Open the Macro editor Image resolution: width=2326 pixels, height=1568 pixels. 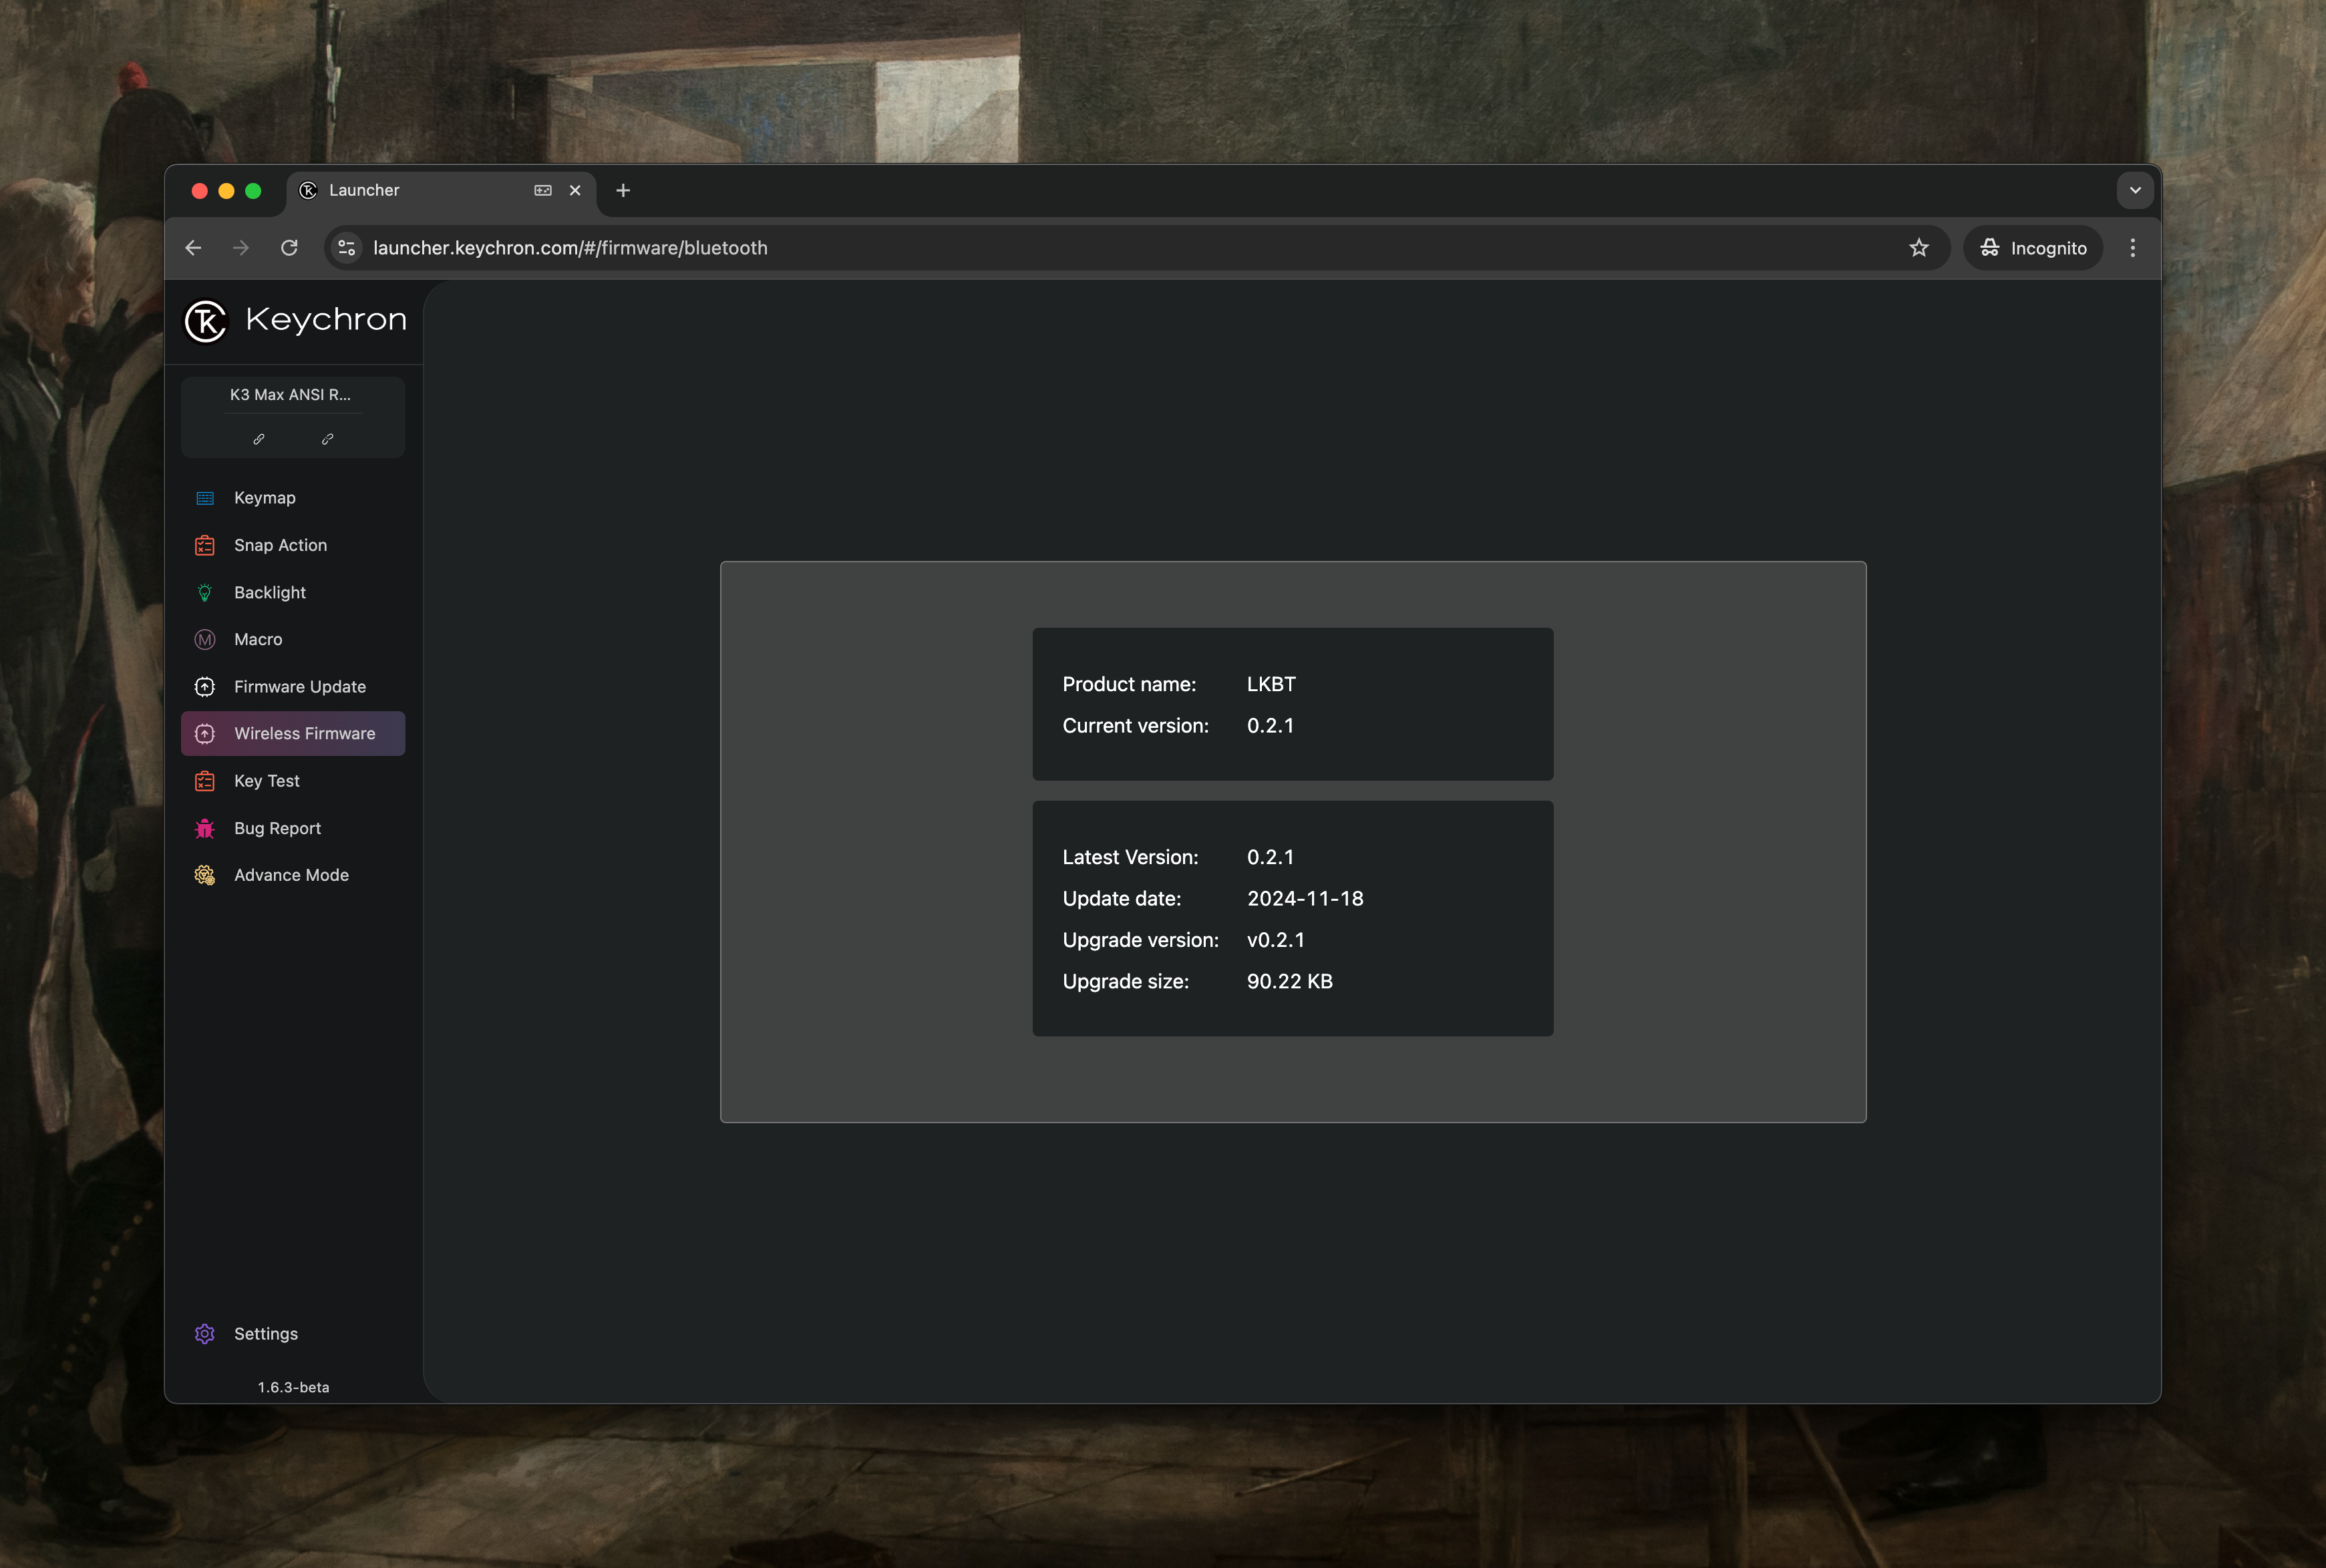tap(258, 639)
